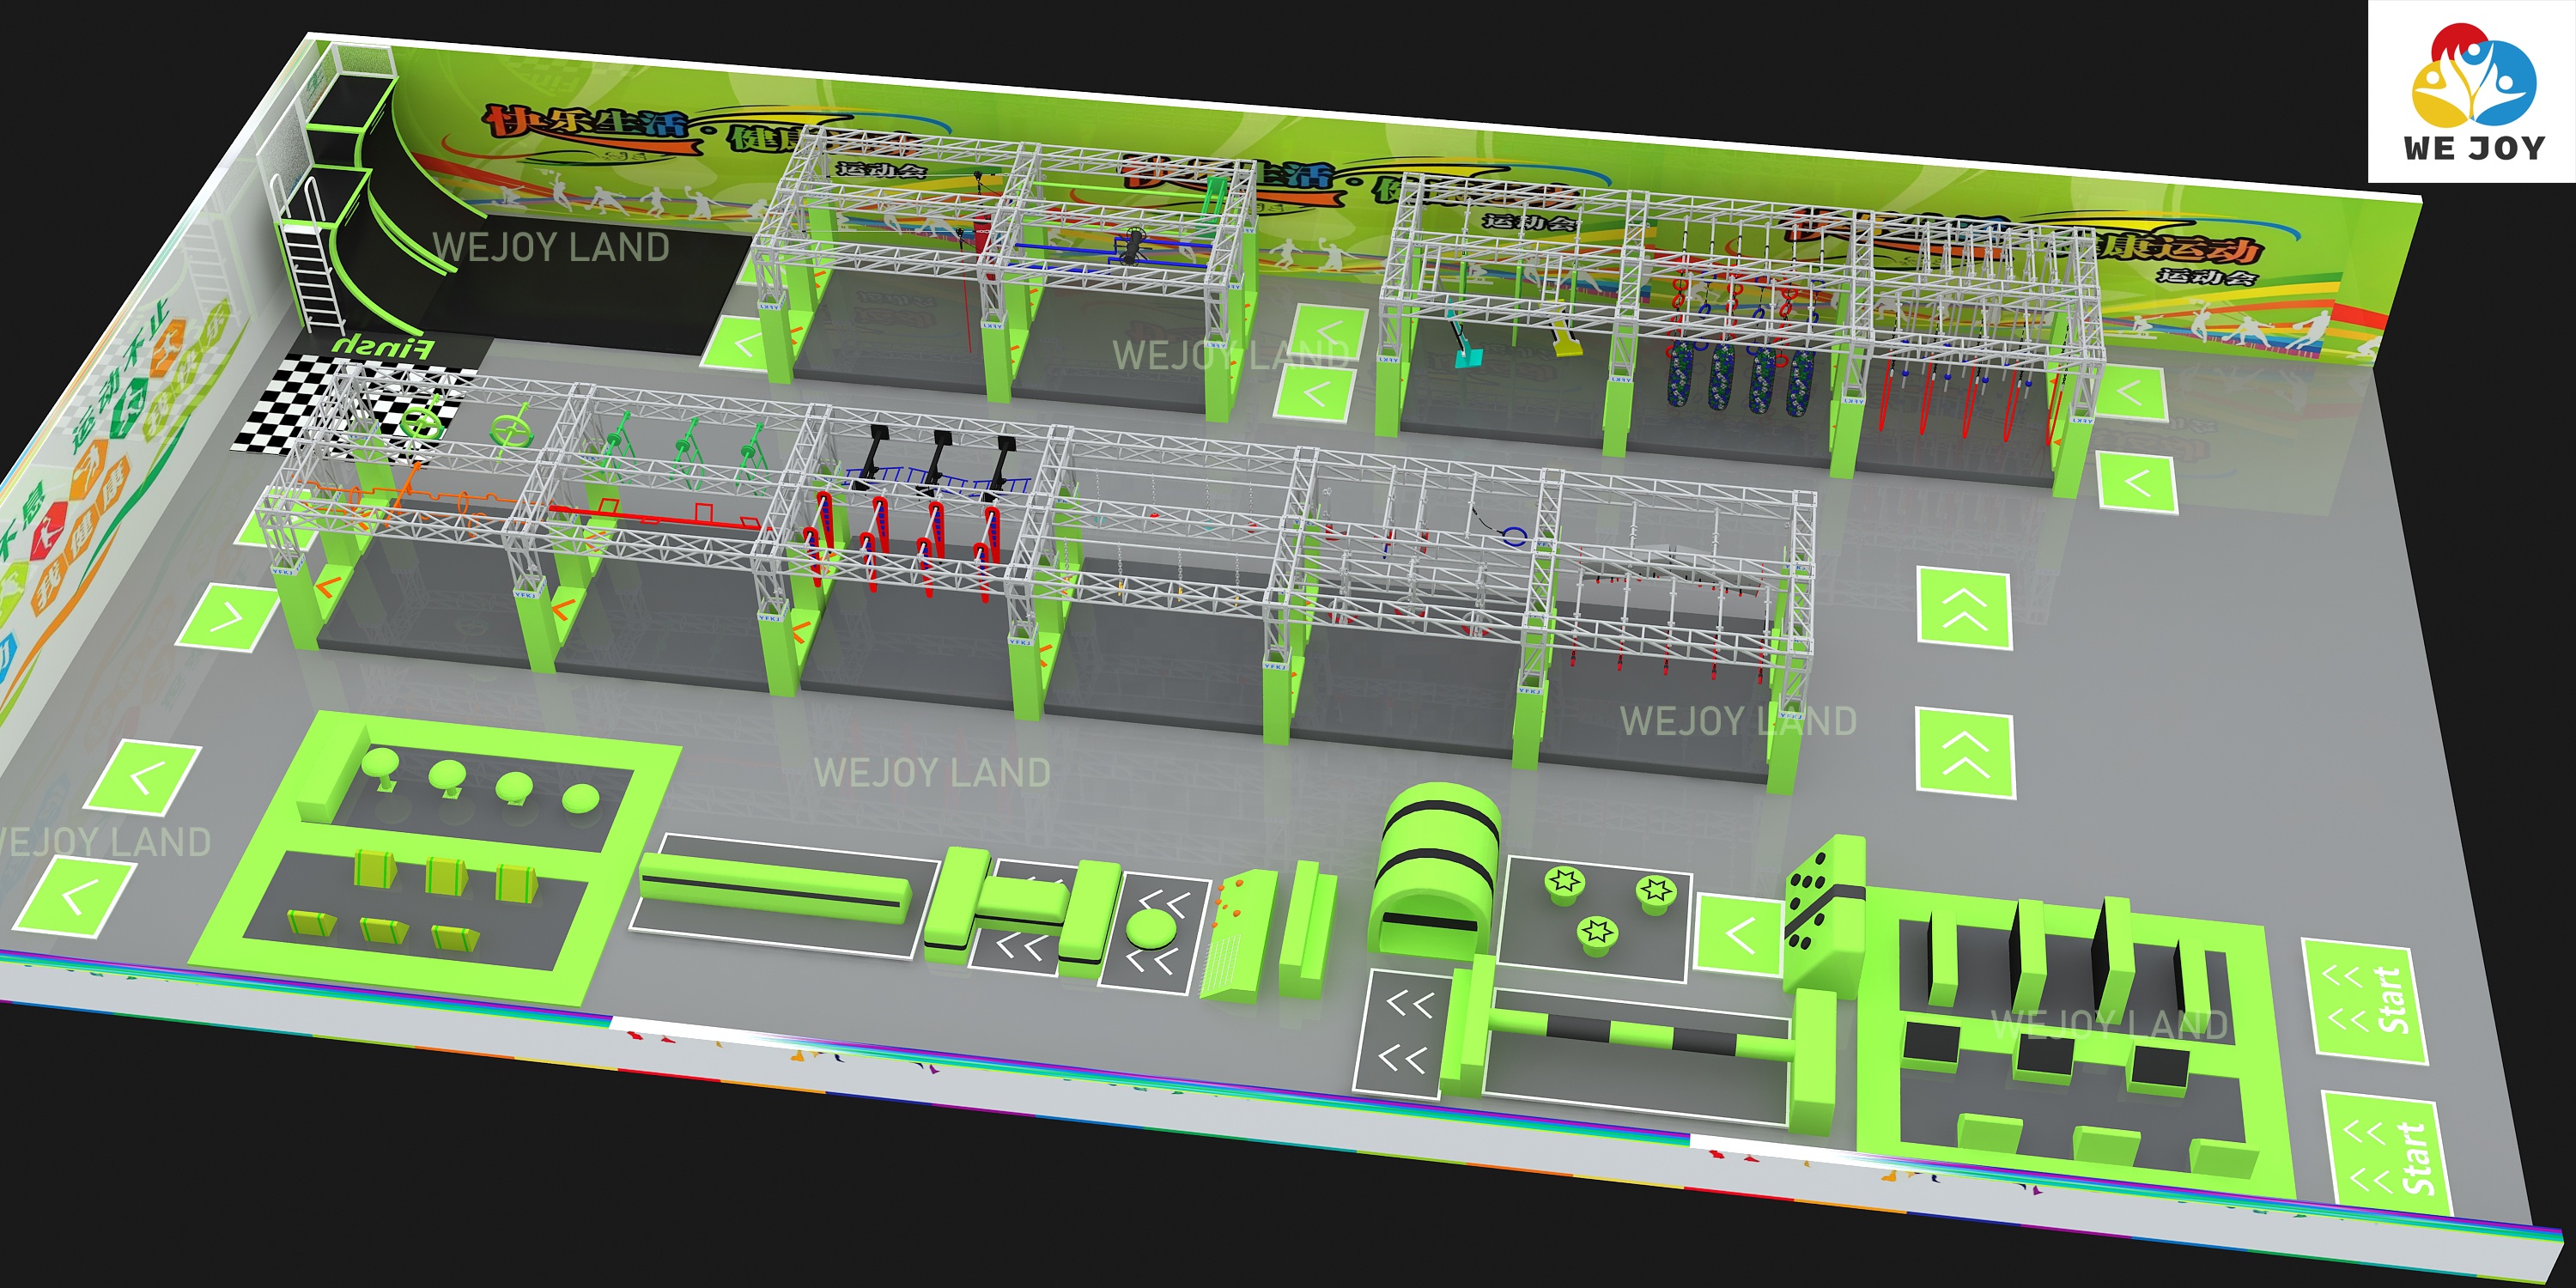
Task: Click the right-pointing arrow floor pad
Action: (228, 616)
